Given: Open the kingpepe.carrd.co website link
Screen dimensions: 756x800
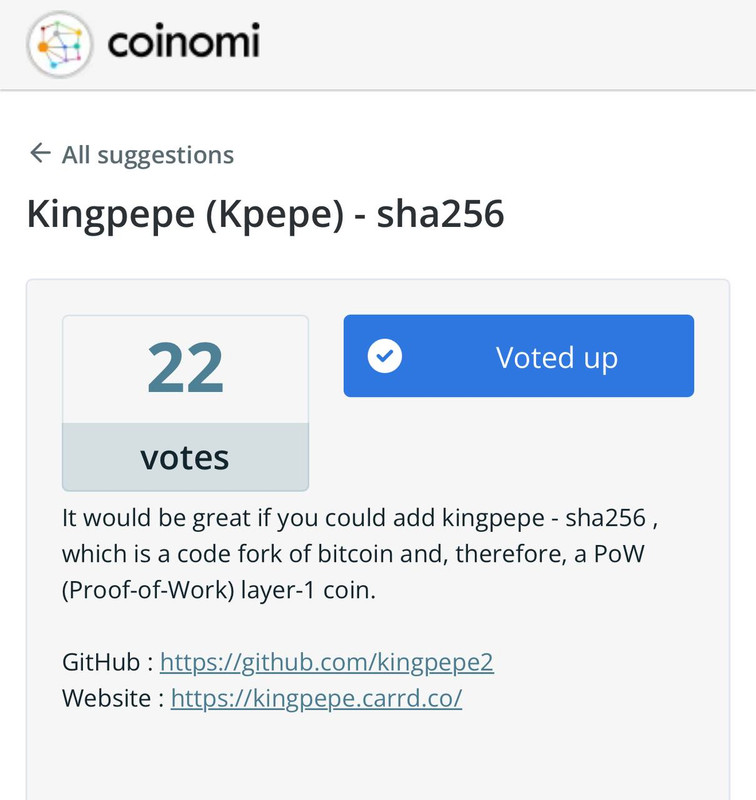Looking at the screenshot, I should (316, 698).
